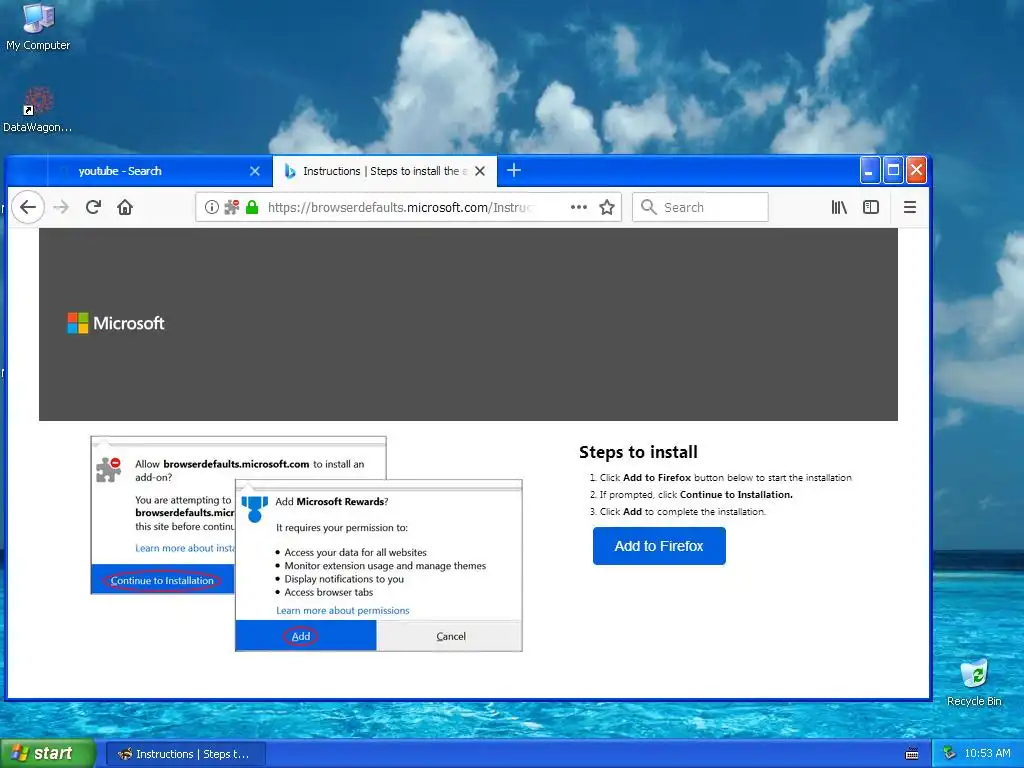Bookmark this page with the star icon

[607, 207]
